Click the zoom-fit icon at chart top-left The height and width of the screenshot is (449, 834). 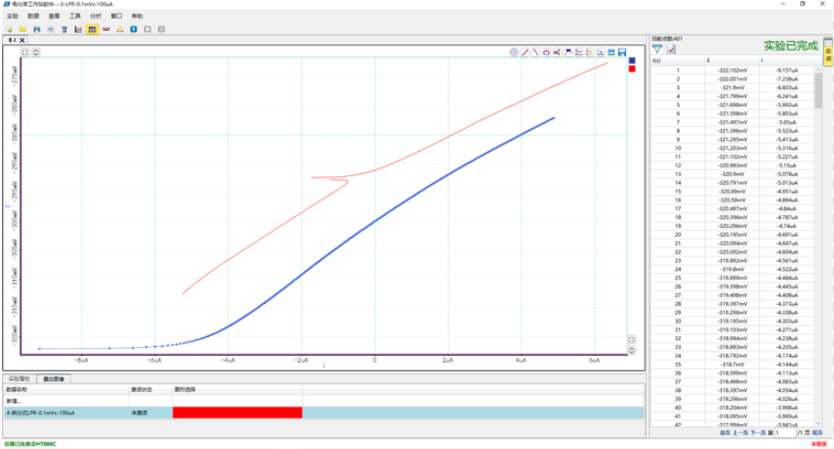25,52
